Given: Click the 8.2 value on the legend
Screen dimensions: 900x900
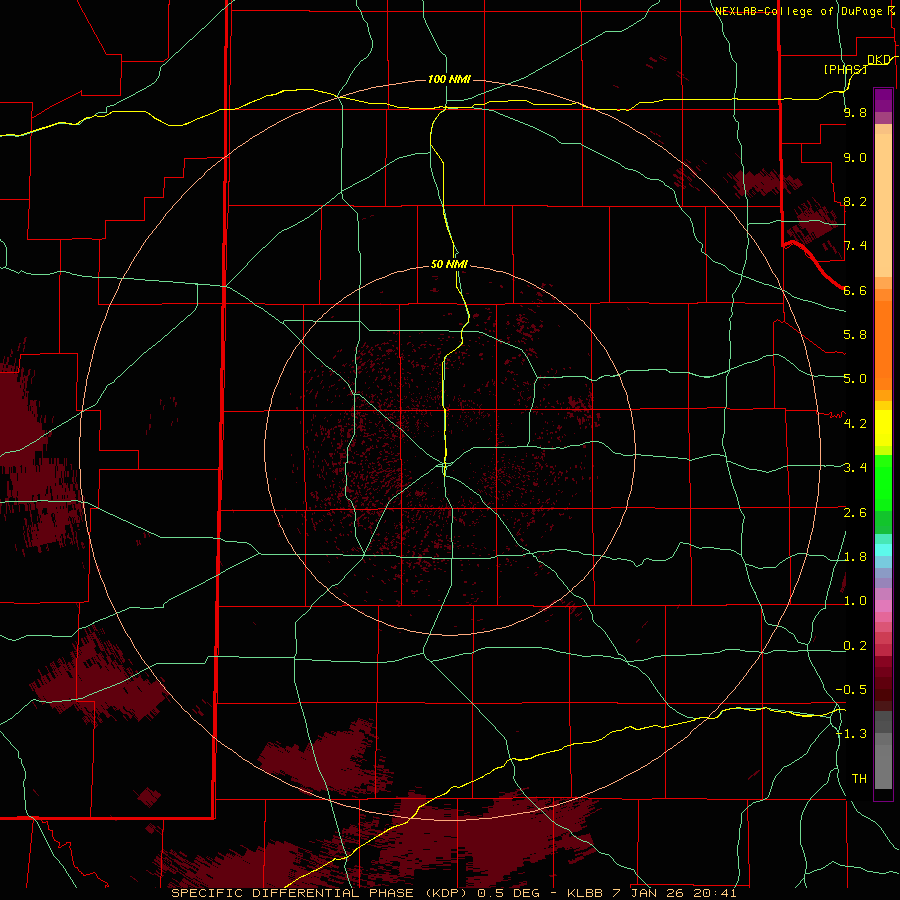Looking at the screenshot, I should (855, 201).
